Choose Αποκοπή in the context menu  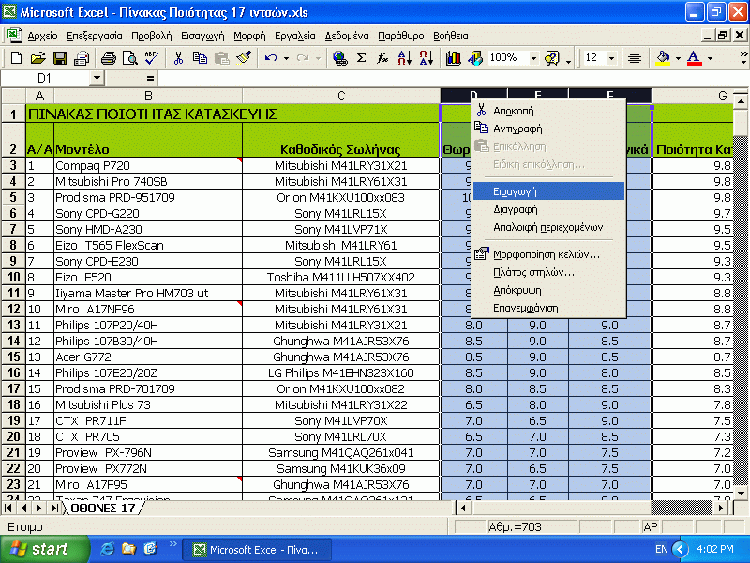coord(548,111)
